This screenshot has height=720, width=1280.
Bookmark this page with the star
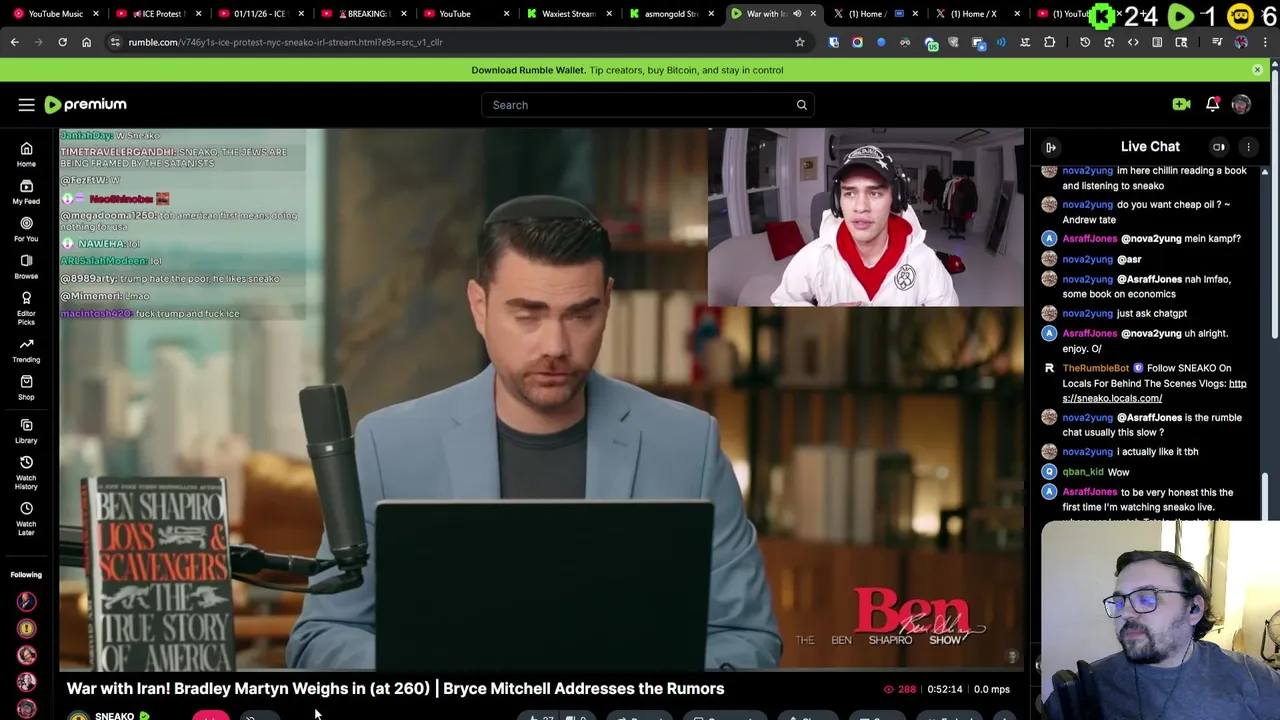pyautogui.click(x=799, y=42)
